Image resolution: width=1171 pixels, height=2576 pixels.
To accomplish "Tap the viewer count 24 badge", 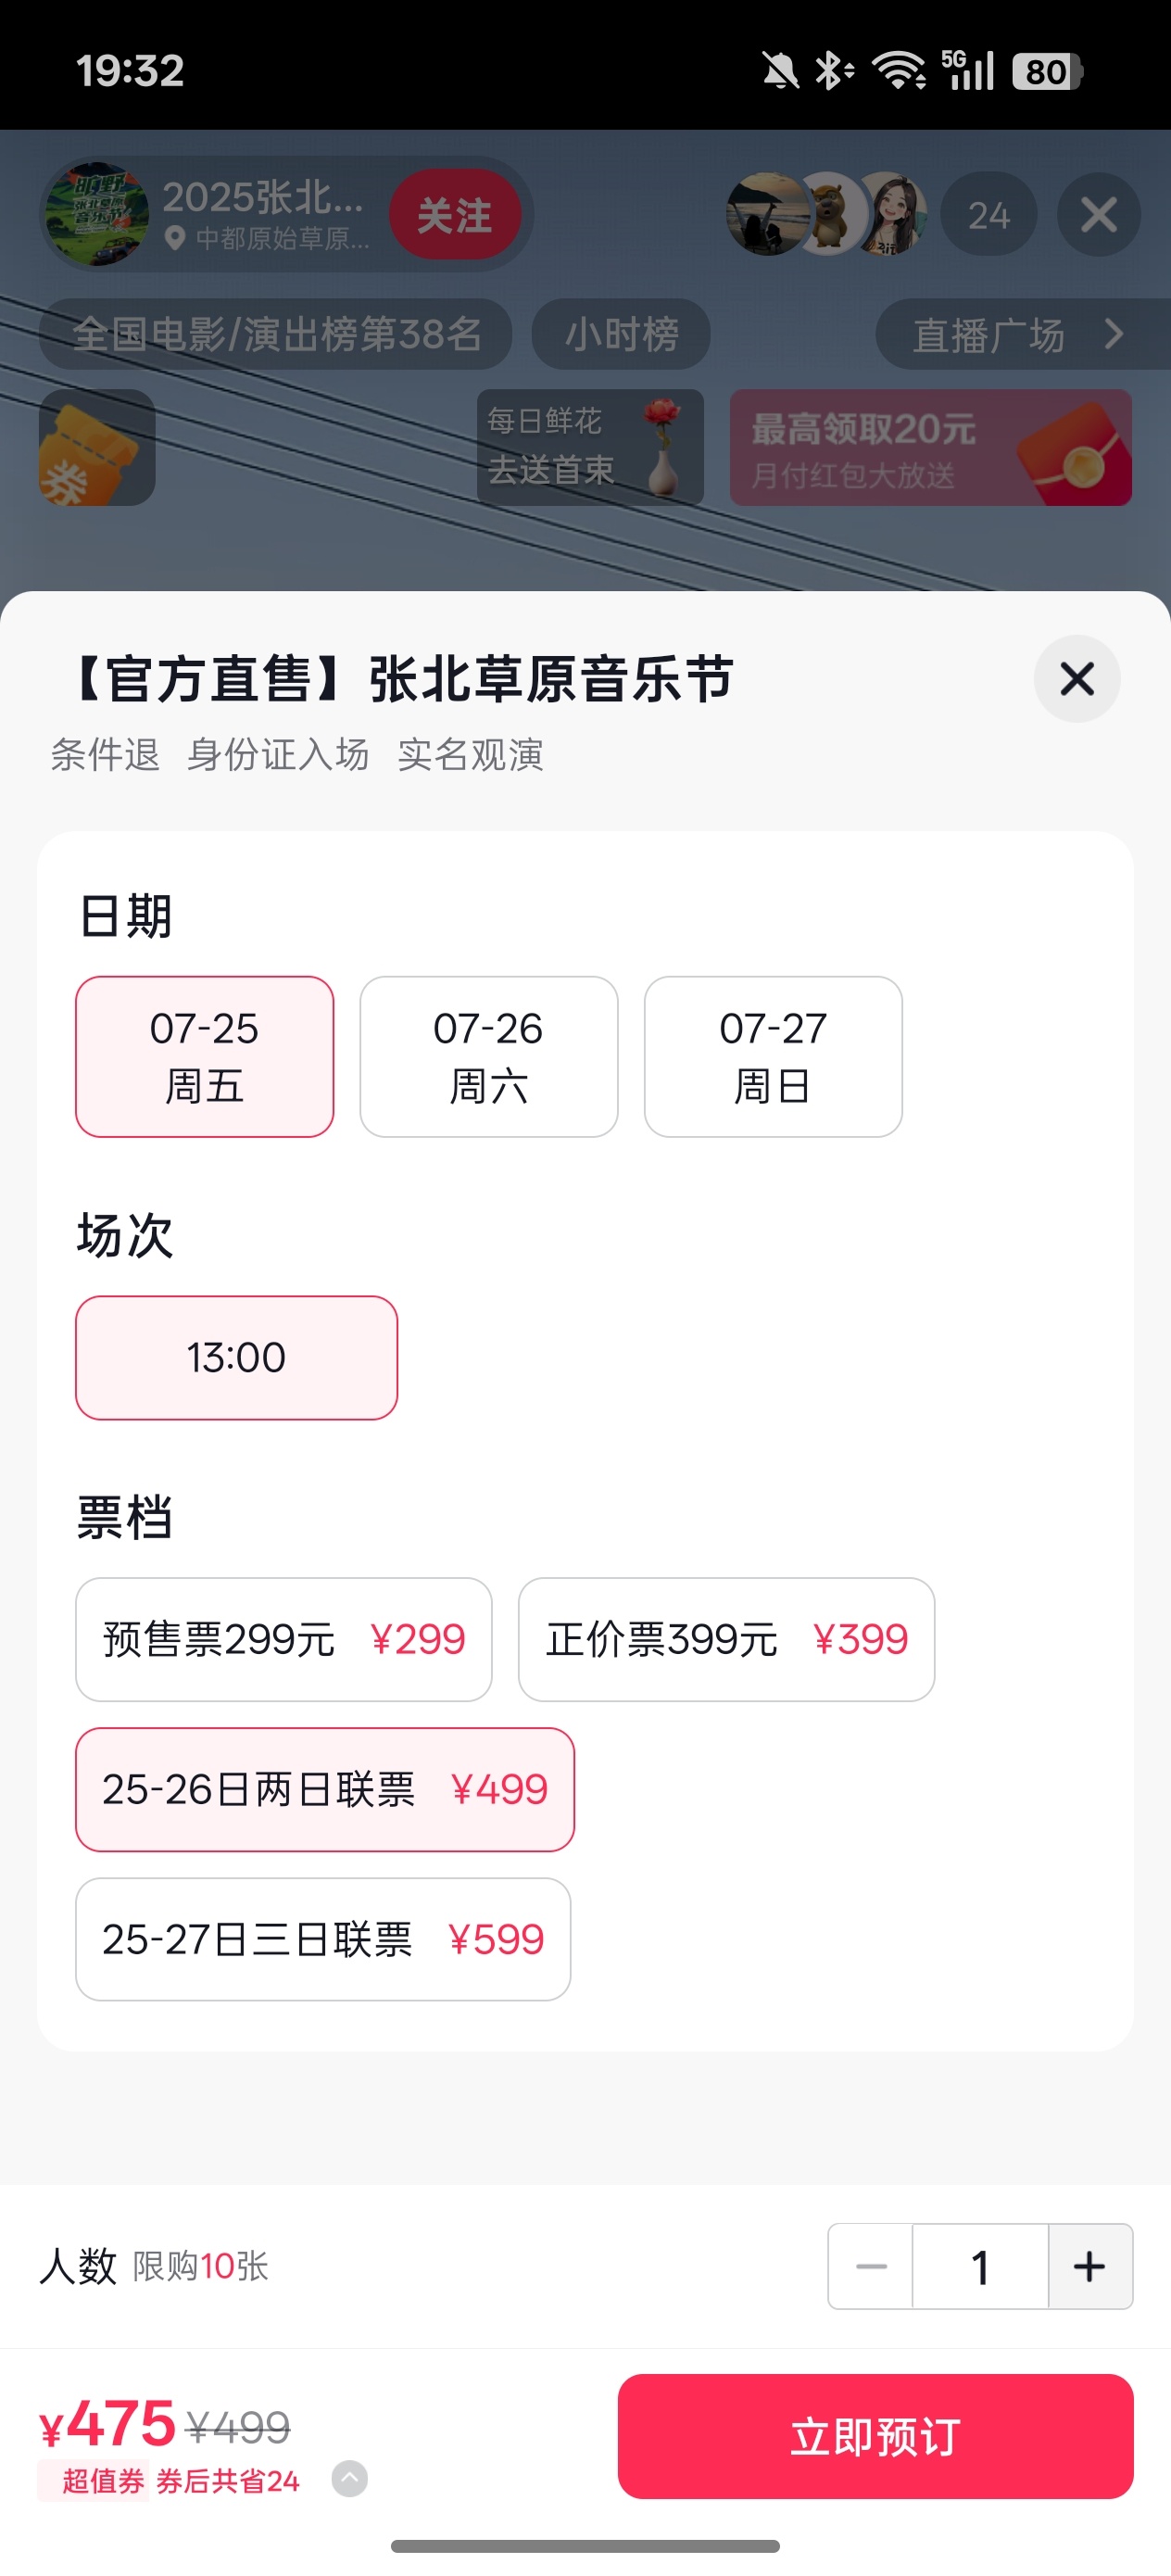I will pos(988,214).
